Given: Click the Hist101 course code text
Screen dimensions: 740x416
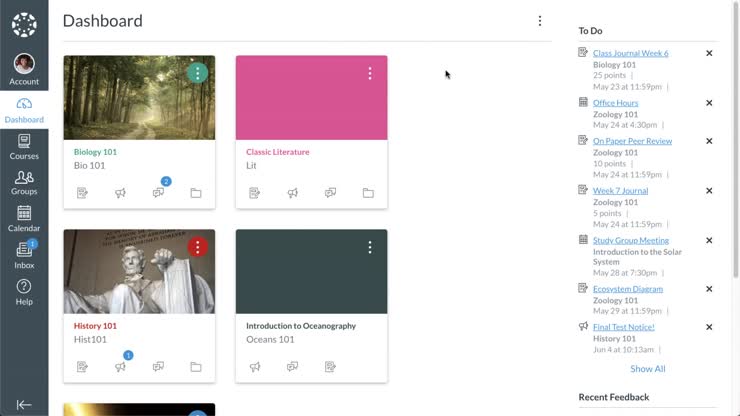Looking at the screenshot, I should coord(90,339).
